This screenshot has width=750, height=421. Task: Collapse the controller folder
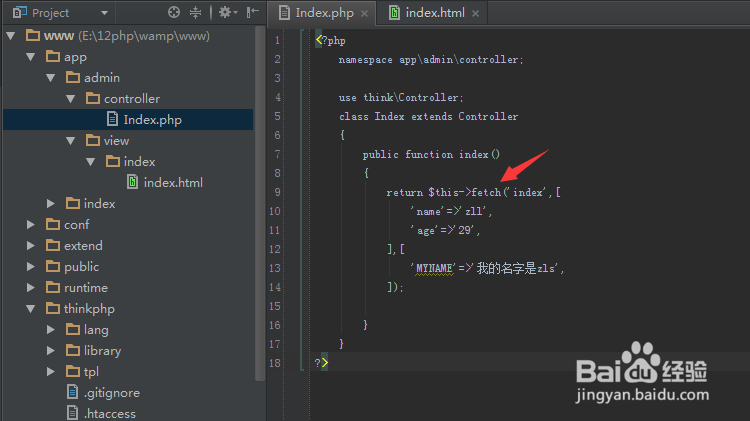[71, 99]
